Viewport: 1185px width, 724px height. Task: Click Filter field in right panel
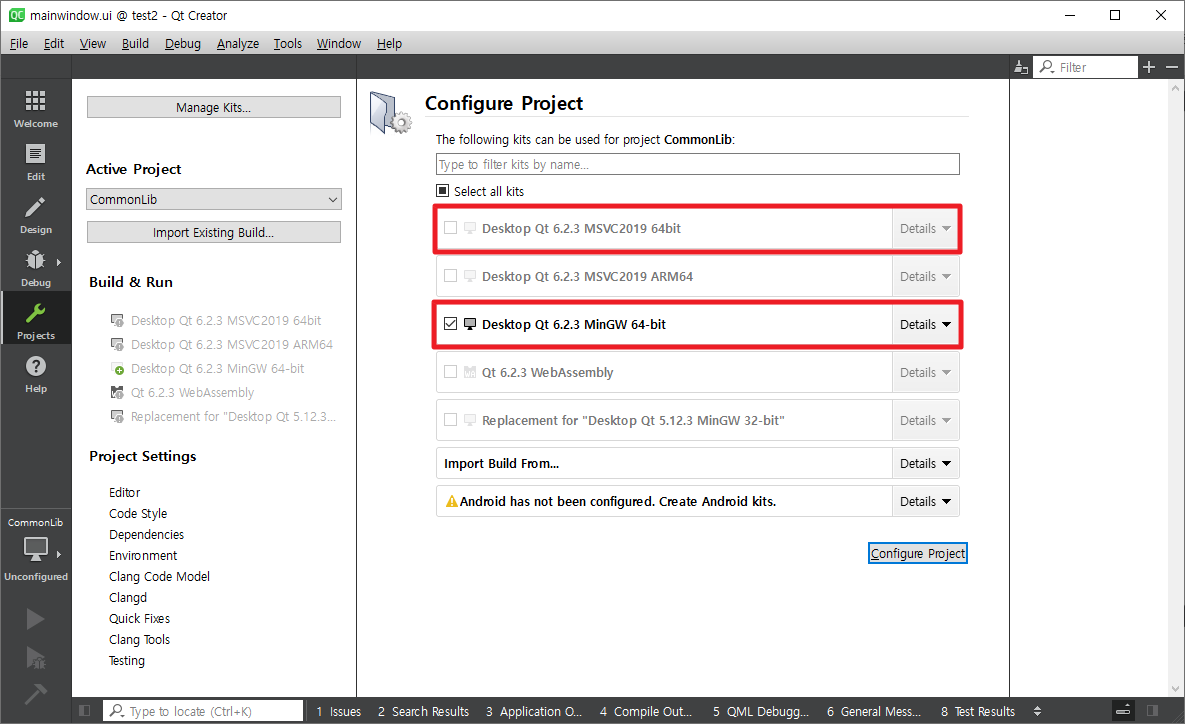click(x=1086, y=67)
